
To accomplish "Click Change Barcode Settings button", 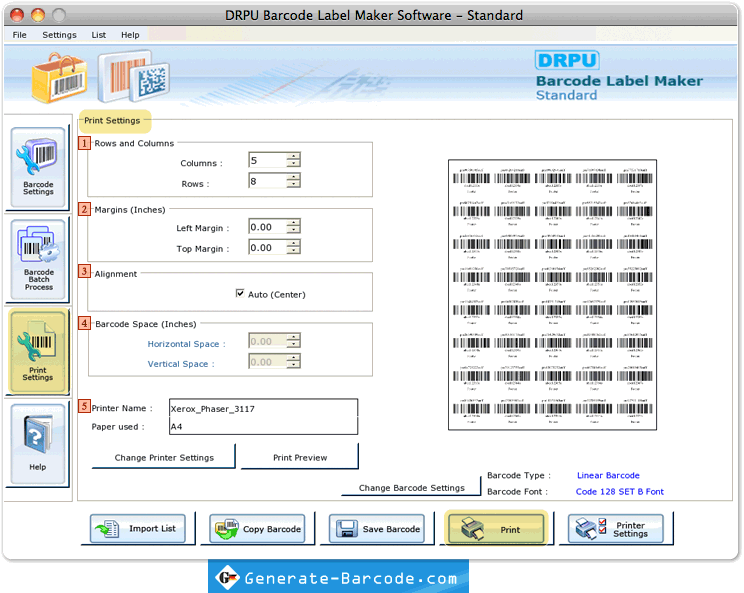I will [411, 487].
